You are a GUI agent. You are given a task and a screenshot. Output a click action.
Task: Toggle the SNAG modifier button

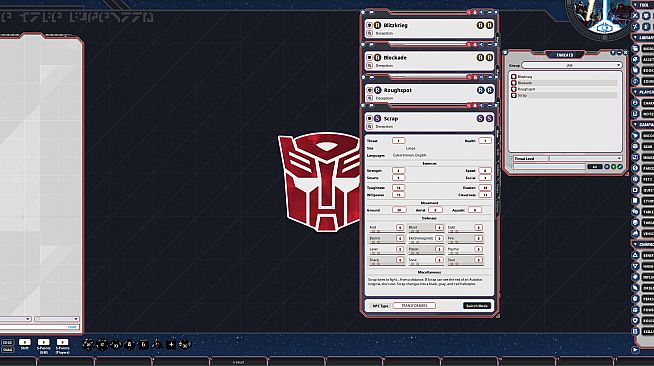(x=8, y=349)
